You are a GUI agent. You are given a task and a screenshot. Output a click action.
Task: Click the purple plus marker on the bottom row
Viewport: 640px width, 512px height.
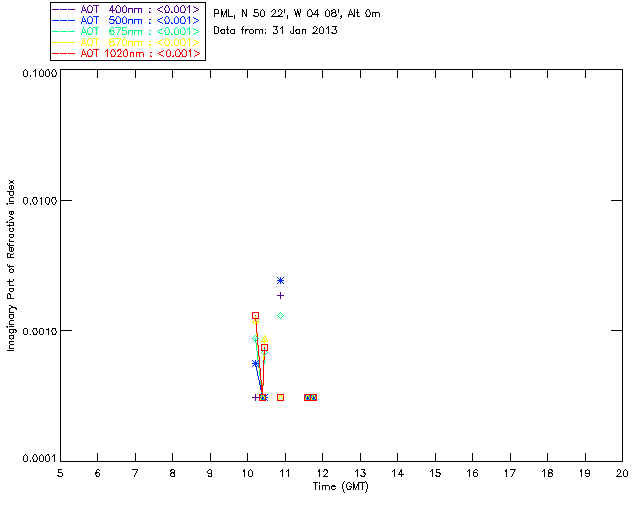pyautogui.click(x=256, y=398)
